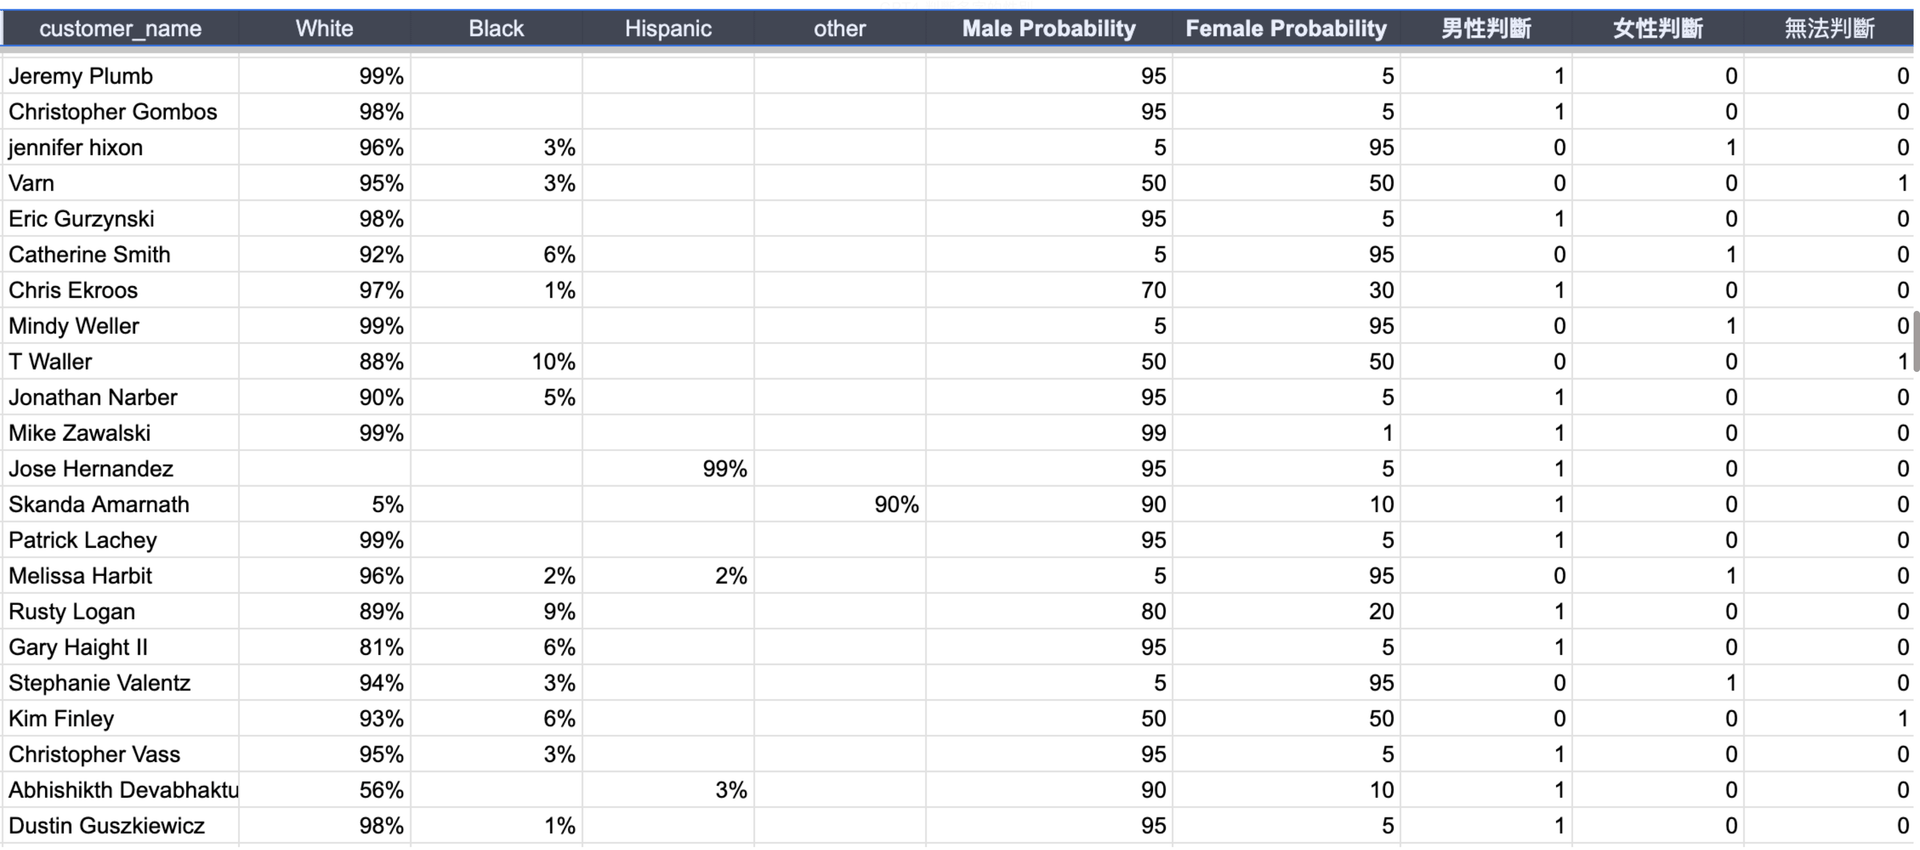Image resolution: width=1920 pixels, height=850 pixels.
Task: Click the Male Probability column header
Action: [x=1049, y=29]
